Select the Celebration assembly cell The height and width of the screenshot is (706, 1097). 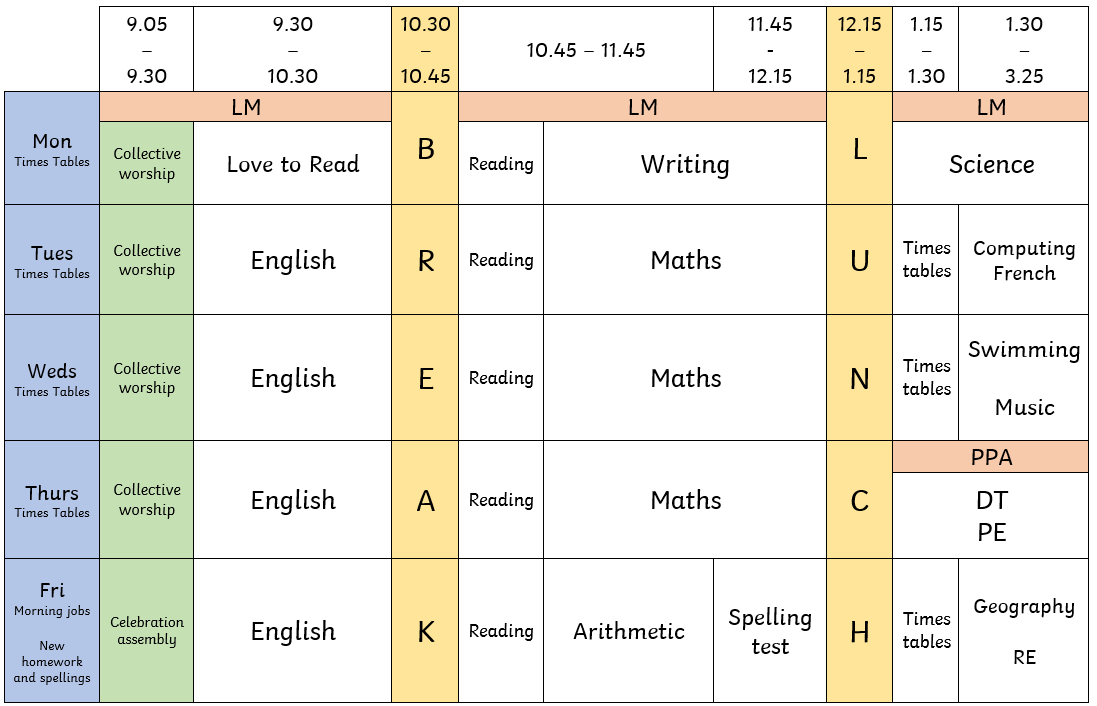[146, 630]
